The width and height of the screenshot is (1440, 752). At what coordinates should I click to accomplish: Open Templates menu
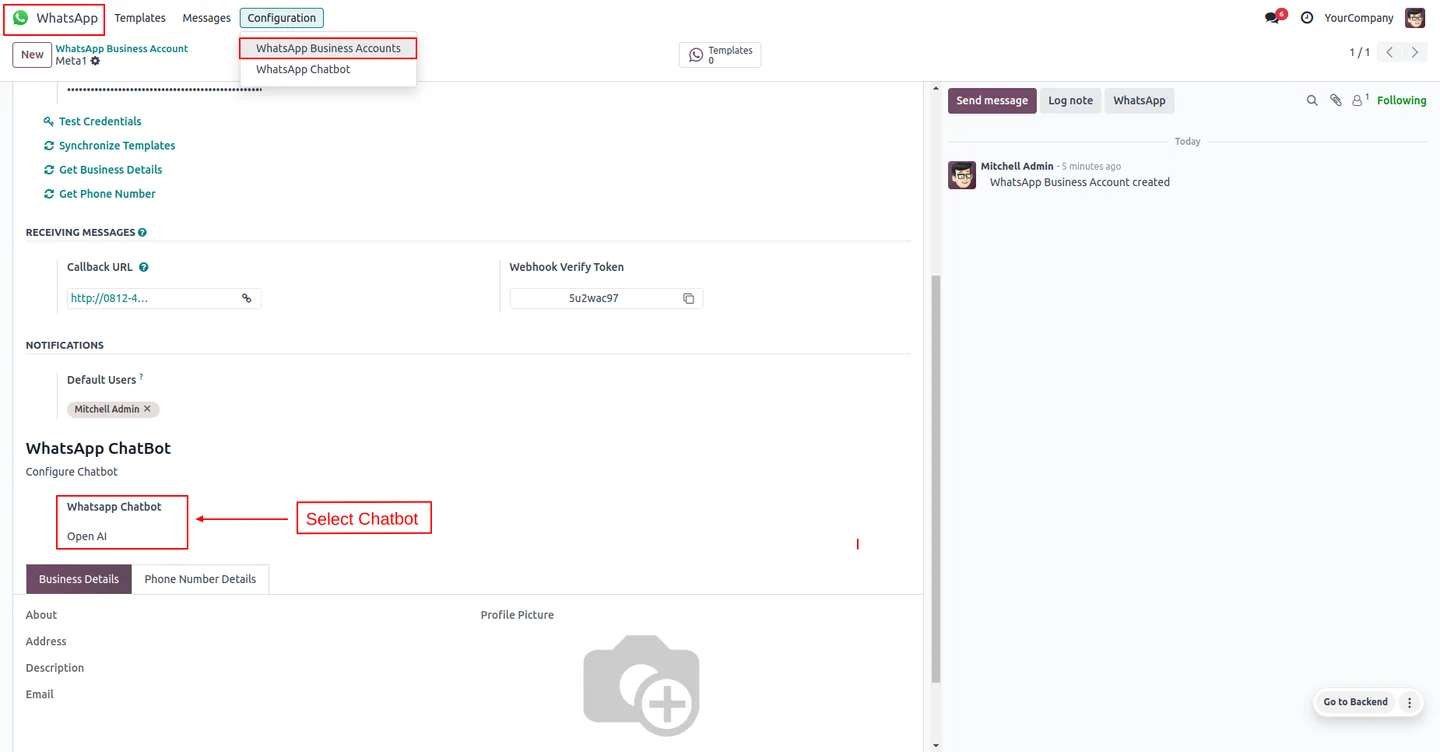(140, 18)
